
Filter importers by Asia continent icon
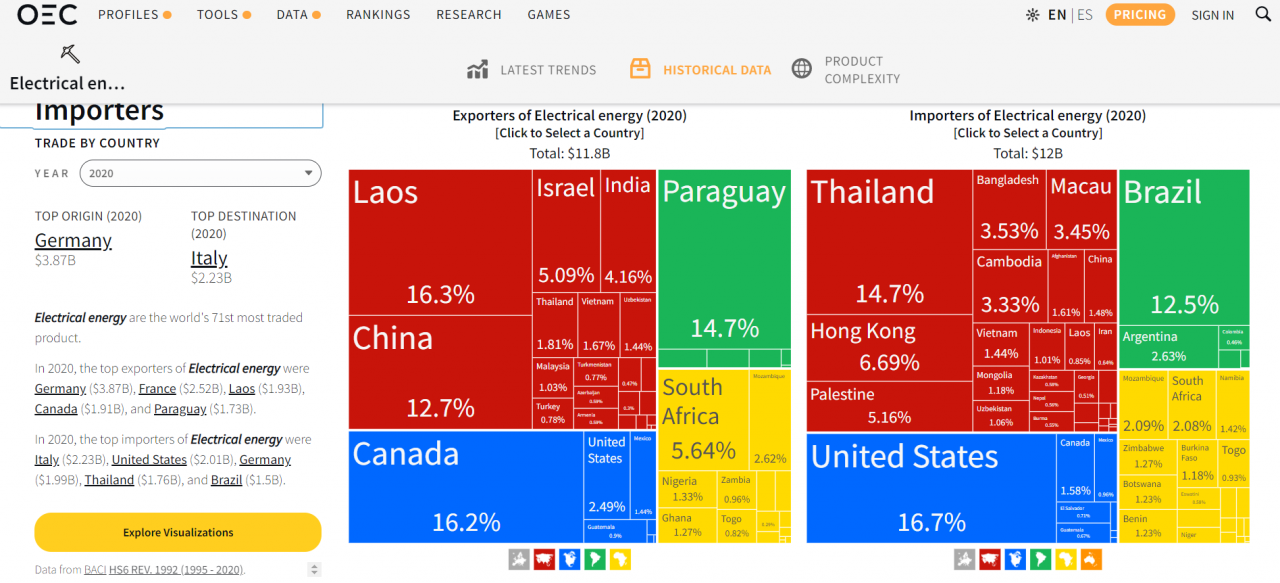point(990,559)
